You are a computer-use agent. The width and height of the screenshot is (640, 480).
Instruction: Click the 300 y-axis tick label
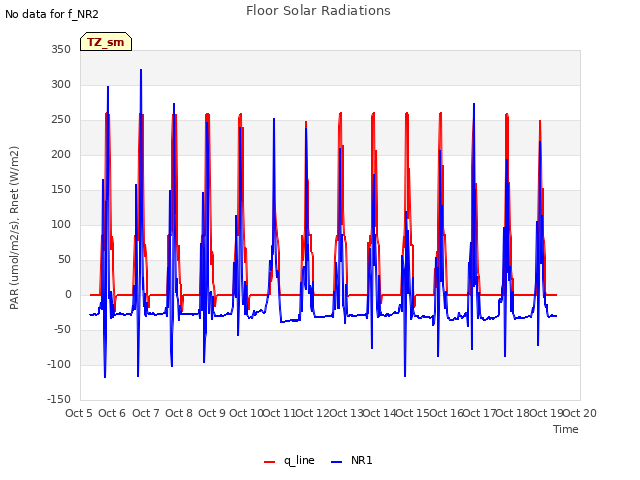(61, 84)
